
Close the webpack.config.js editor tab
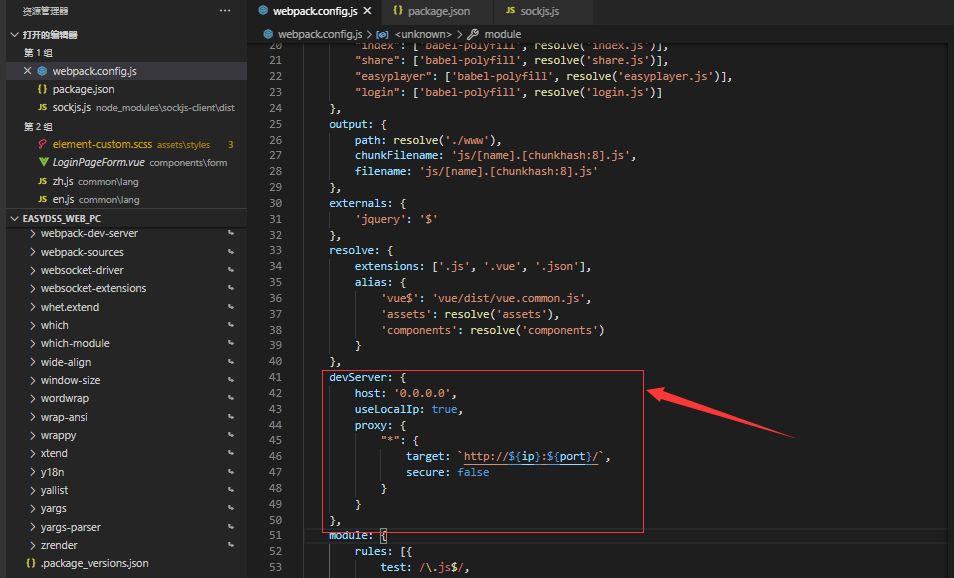coord(367,11)
